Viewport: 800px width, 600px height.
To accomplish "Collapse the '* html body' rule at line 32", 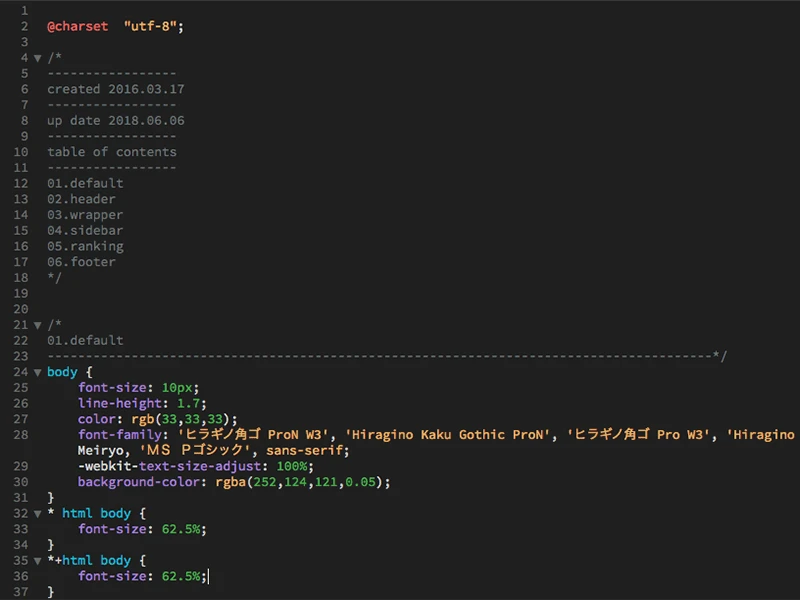I will point(37,514).
